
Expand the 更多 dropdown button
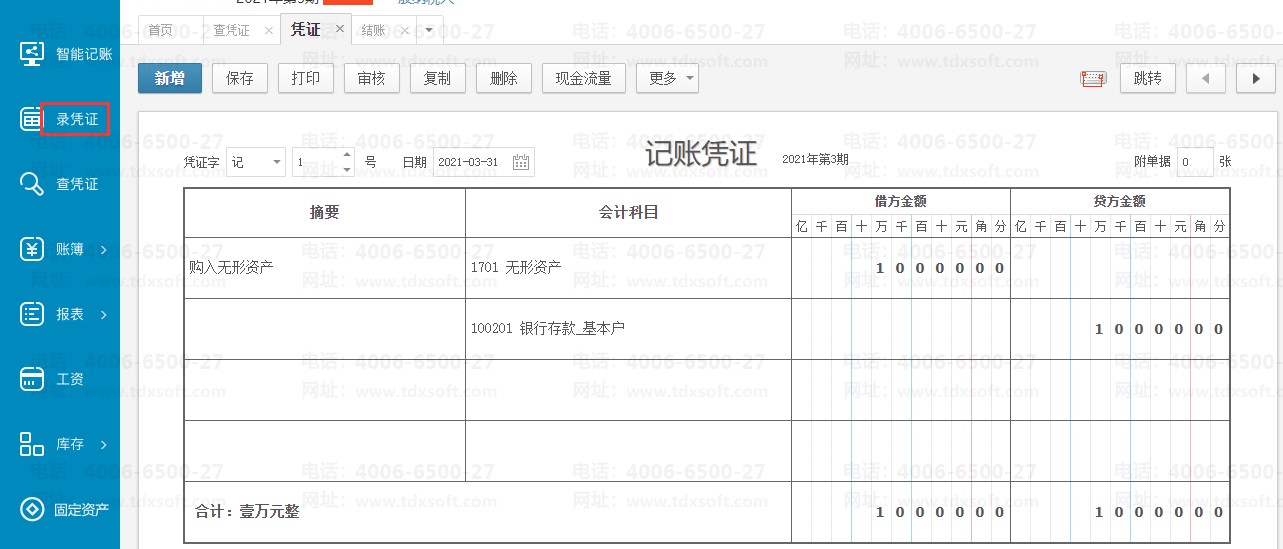coord(667,78)
